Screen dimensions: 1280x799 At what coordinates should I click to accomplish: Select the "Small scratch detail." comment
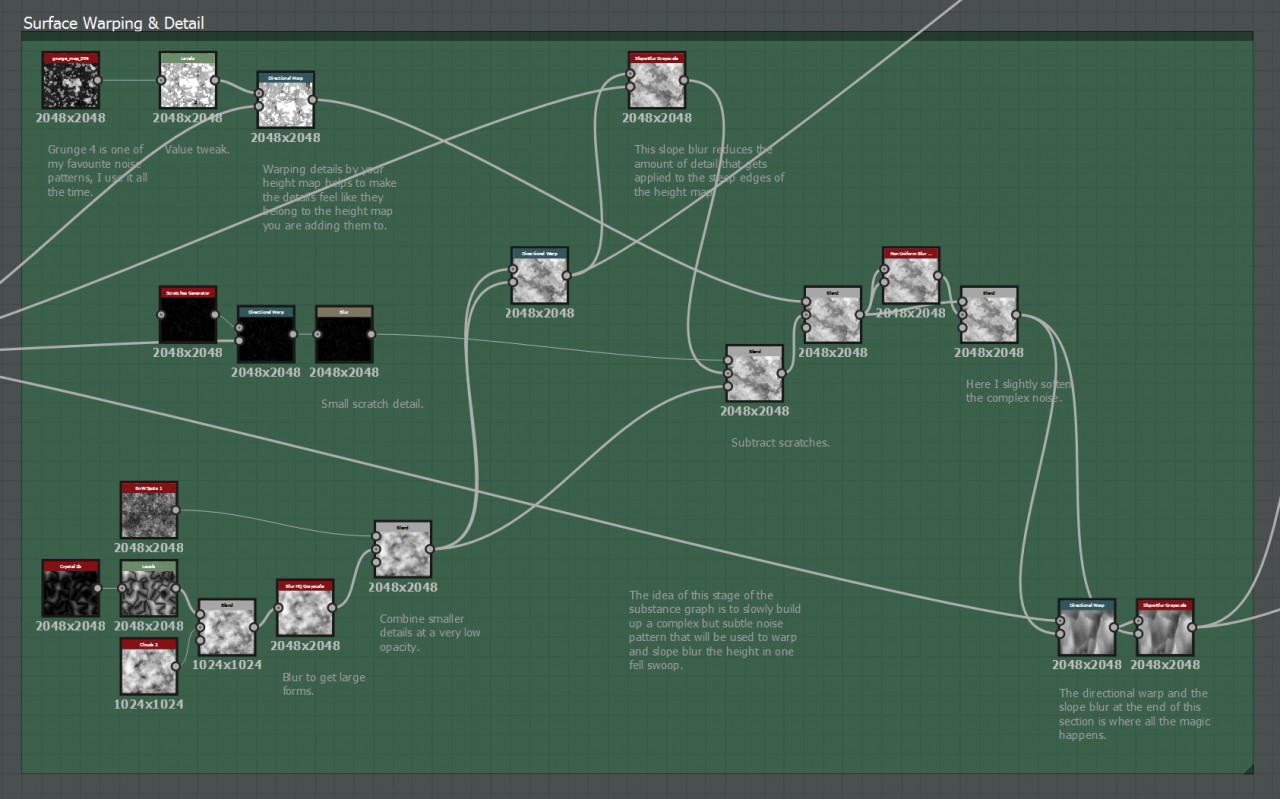click(x=372, y=405)
